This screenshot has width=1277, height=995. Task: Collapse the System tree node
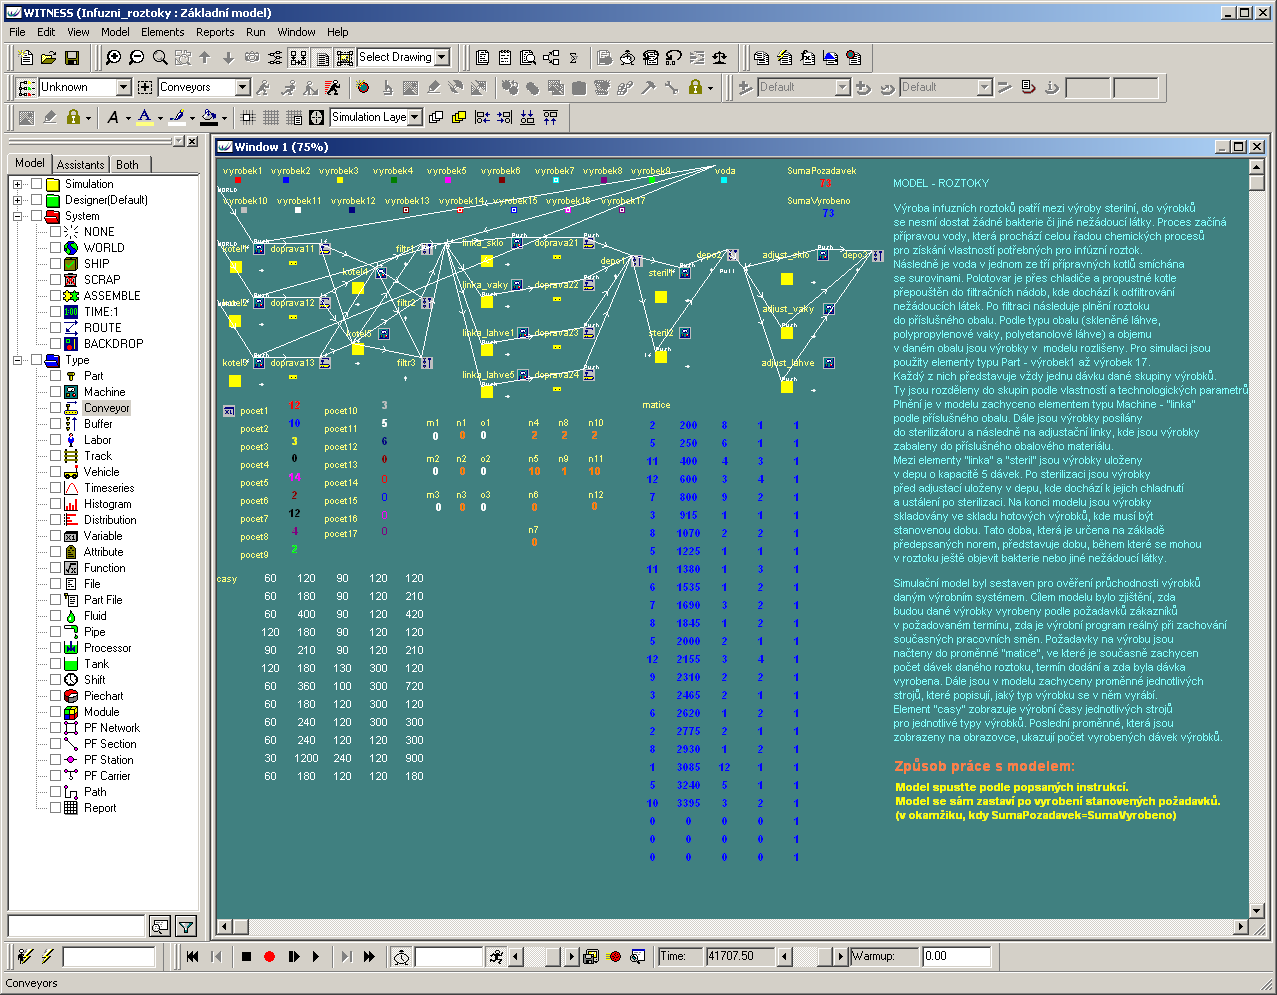[17, 216]
